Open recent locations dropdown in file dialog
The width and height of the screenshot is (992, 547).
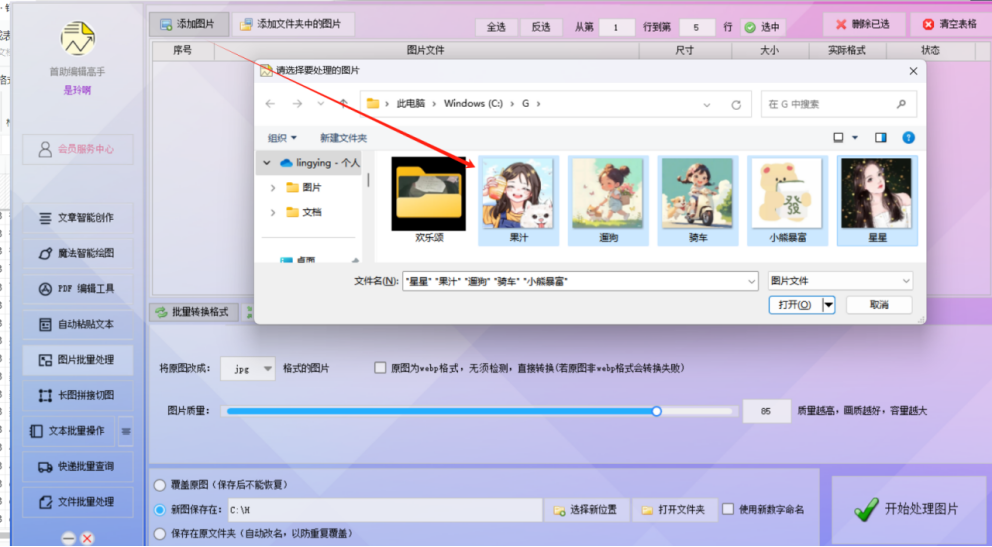[321, 104]
